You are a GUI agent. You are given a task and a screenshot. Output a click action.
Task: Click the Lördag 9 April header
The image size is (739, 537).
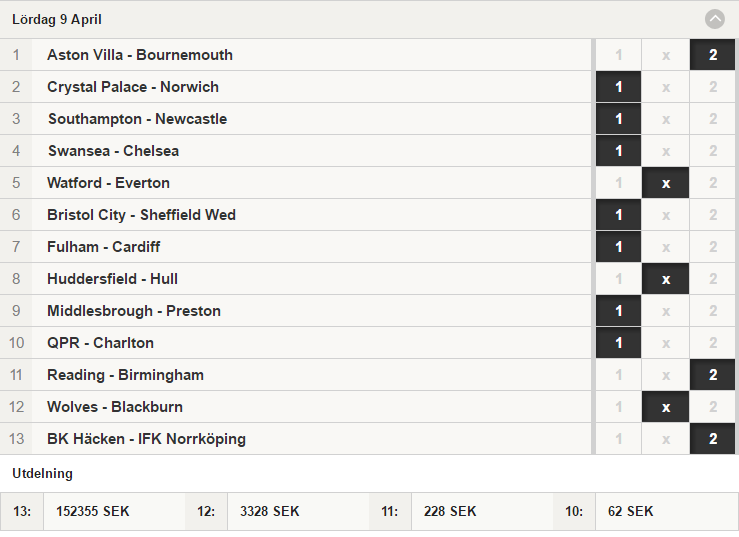coord(57,19)
